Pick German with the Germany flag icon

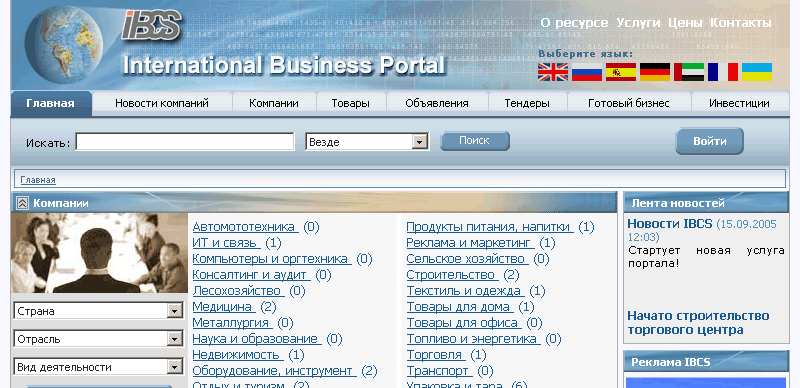(655, 72)
